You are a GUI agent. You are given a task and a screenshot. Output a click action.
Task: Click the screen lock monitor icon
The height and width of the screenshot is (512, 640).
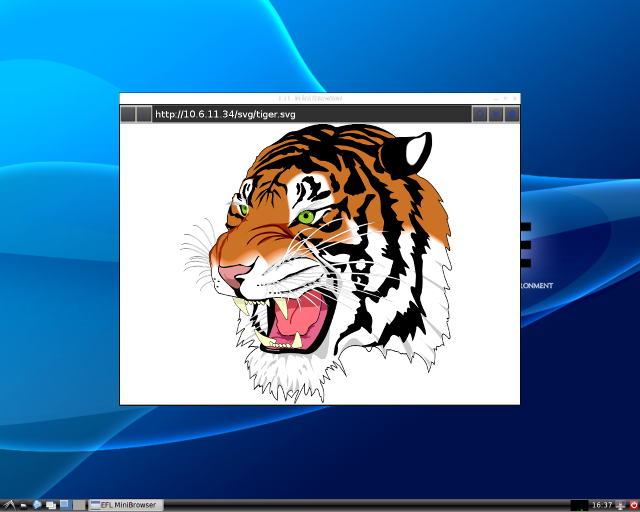620,505
